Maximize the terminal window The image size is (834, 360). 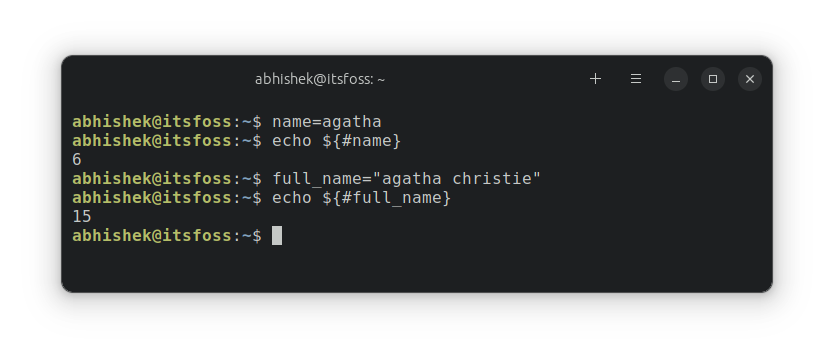(x=713, y=79)
